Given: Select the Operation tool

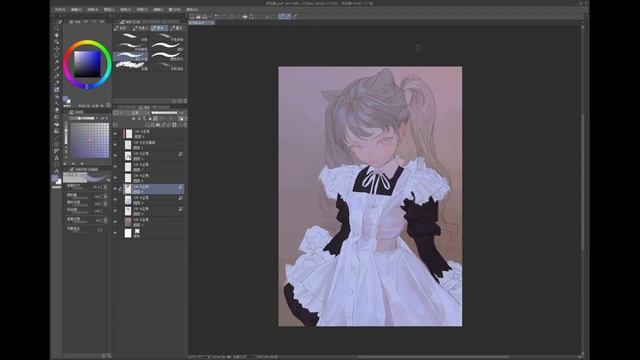Looking at the screenshot, I should [57, 42].
